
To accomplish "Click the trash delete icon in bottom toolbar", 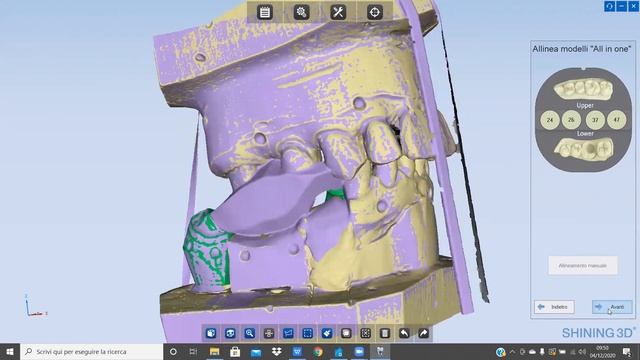I will click(385, 333).
